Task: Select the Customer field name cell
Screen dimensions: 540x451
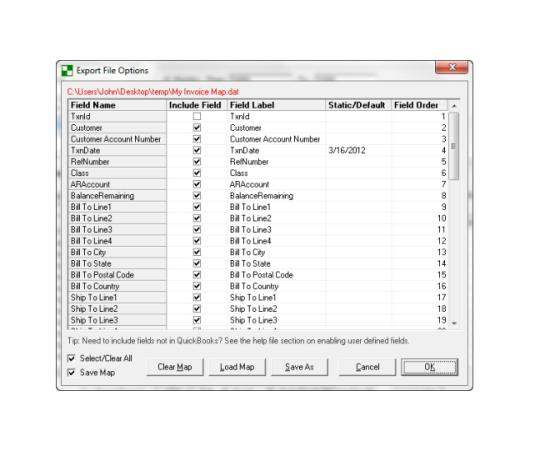Action: [x=117, y=128]
